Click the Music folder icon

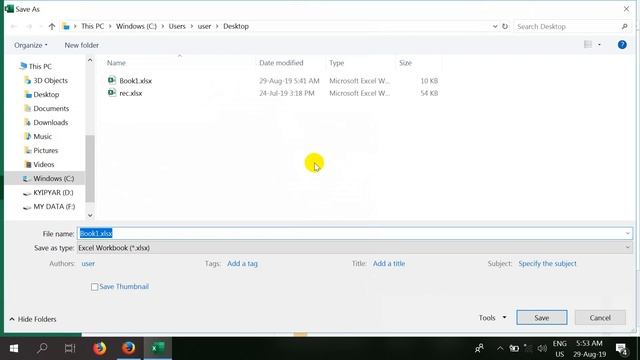pos(28,136)
